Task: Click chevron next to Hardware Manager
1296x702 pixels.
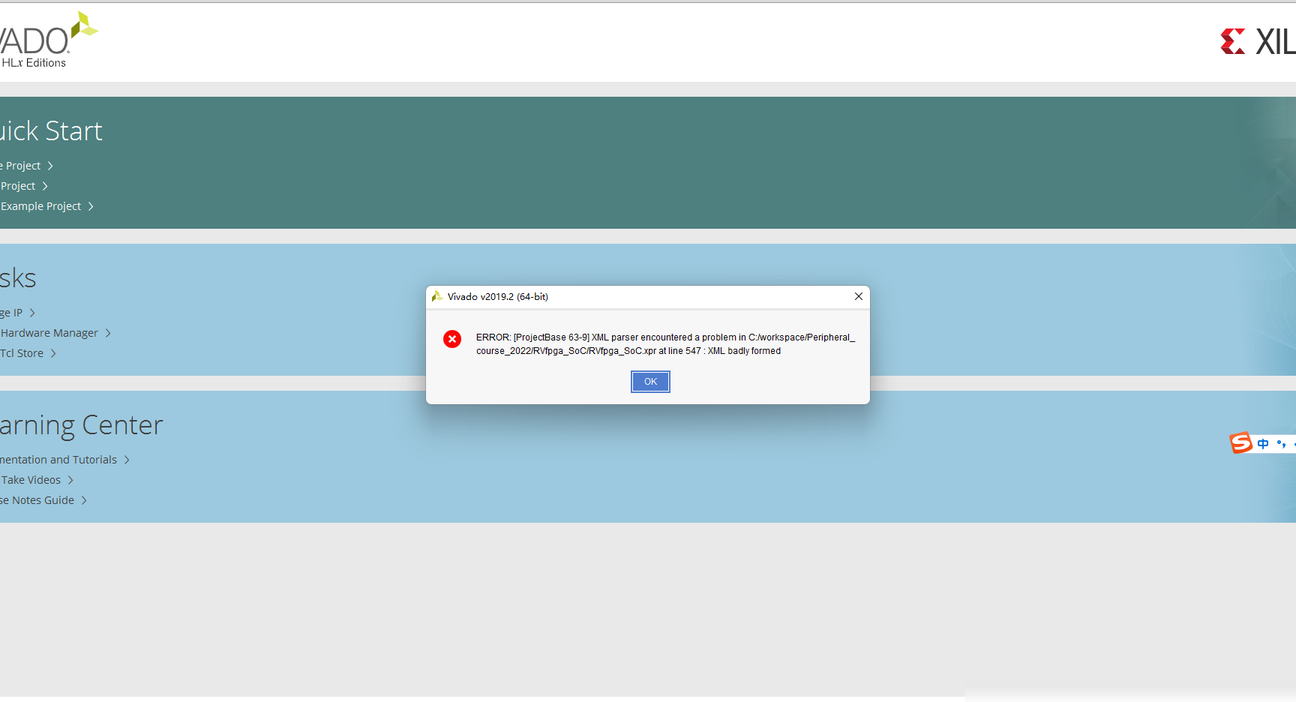Action: pyautogui.click(x=108, y=333)
